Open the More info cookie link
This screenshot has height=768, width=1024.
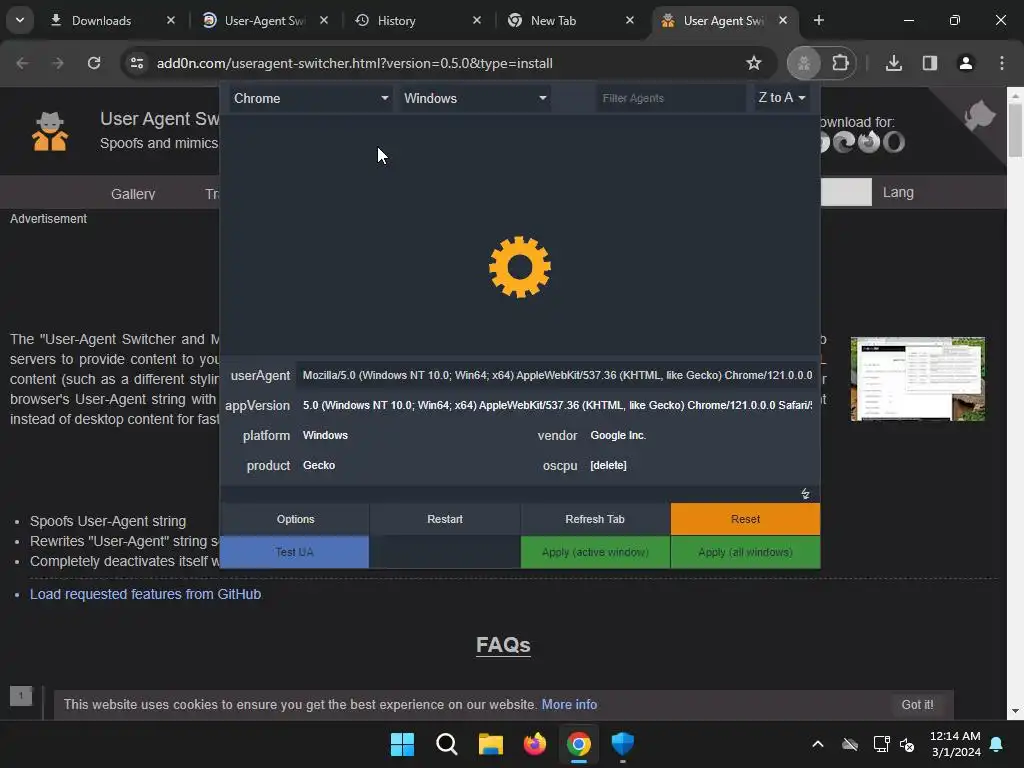(x=569, y=705)
